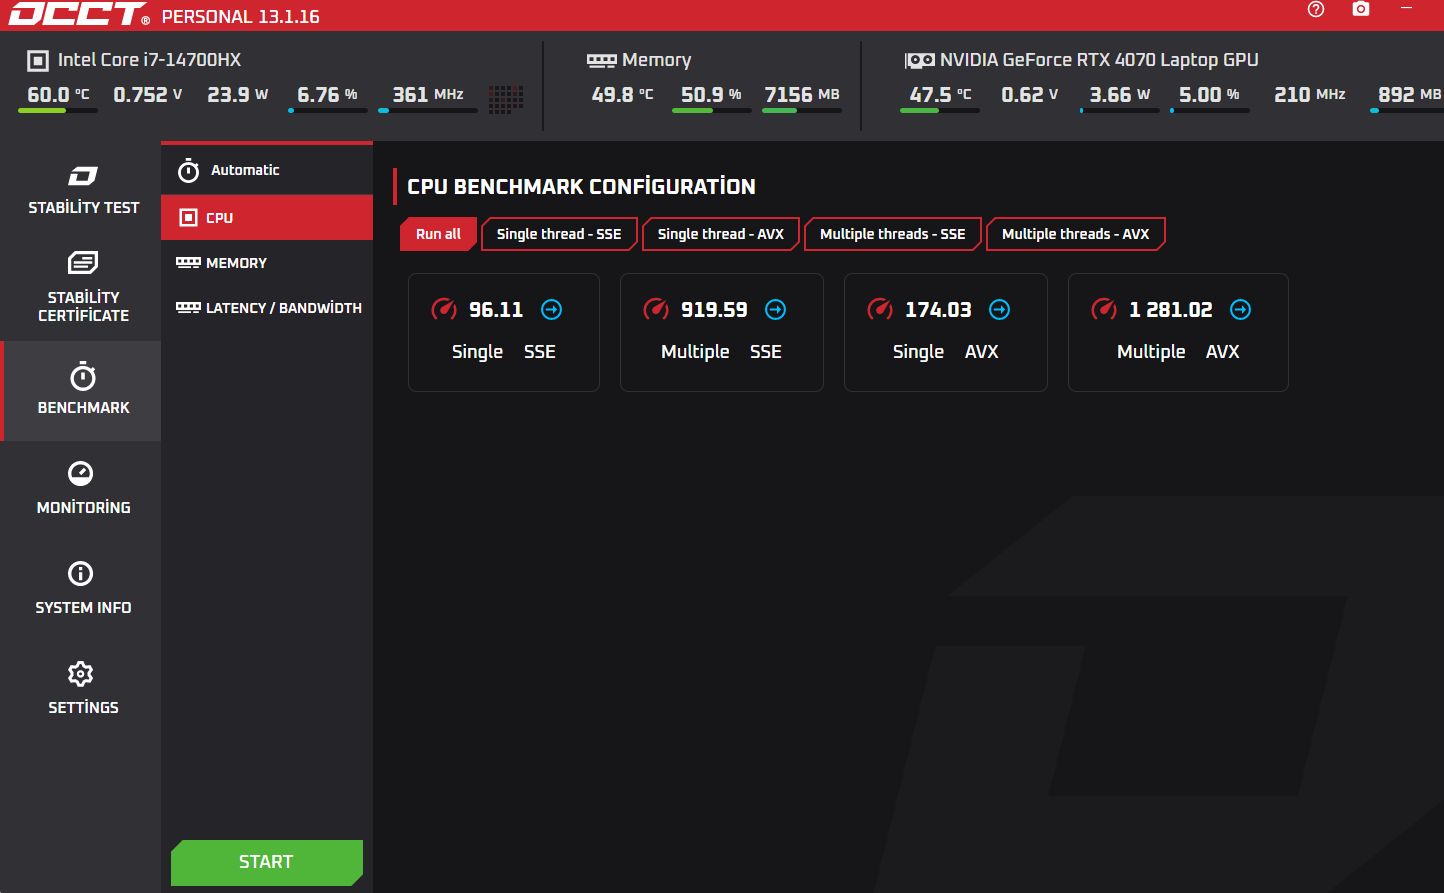Image resolution: width=1444 pixels, height=893 pixels.
Task: Click the arrow icon next to score 919.59
Action: click(x=775, y=310)
